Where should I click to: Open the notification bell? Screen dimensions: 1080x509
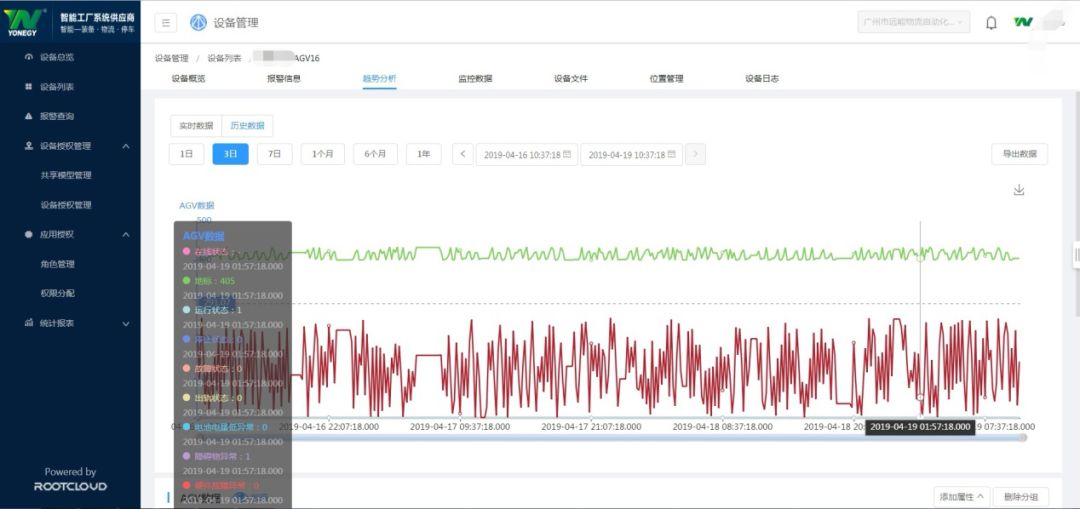(x=991, y=22)
